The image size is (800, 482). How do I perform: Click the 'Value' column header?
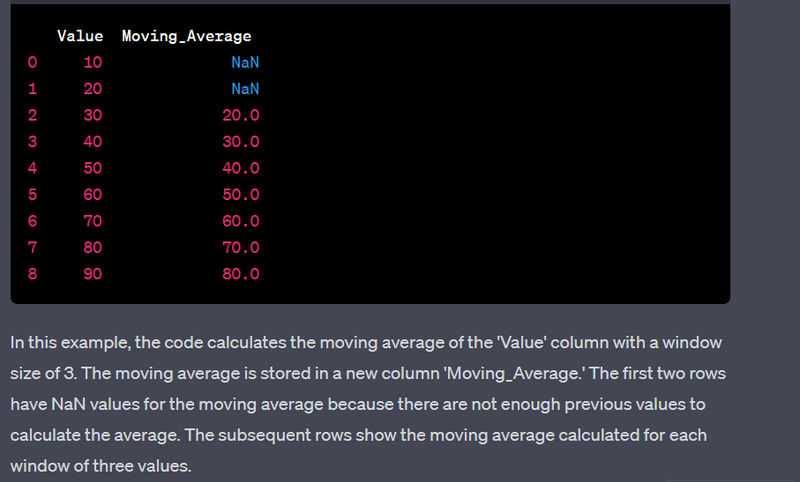pos(80,37)
